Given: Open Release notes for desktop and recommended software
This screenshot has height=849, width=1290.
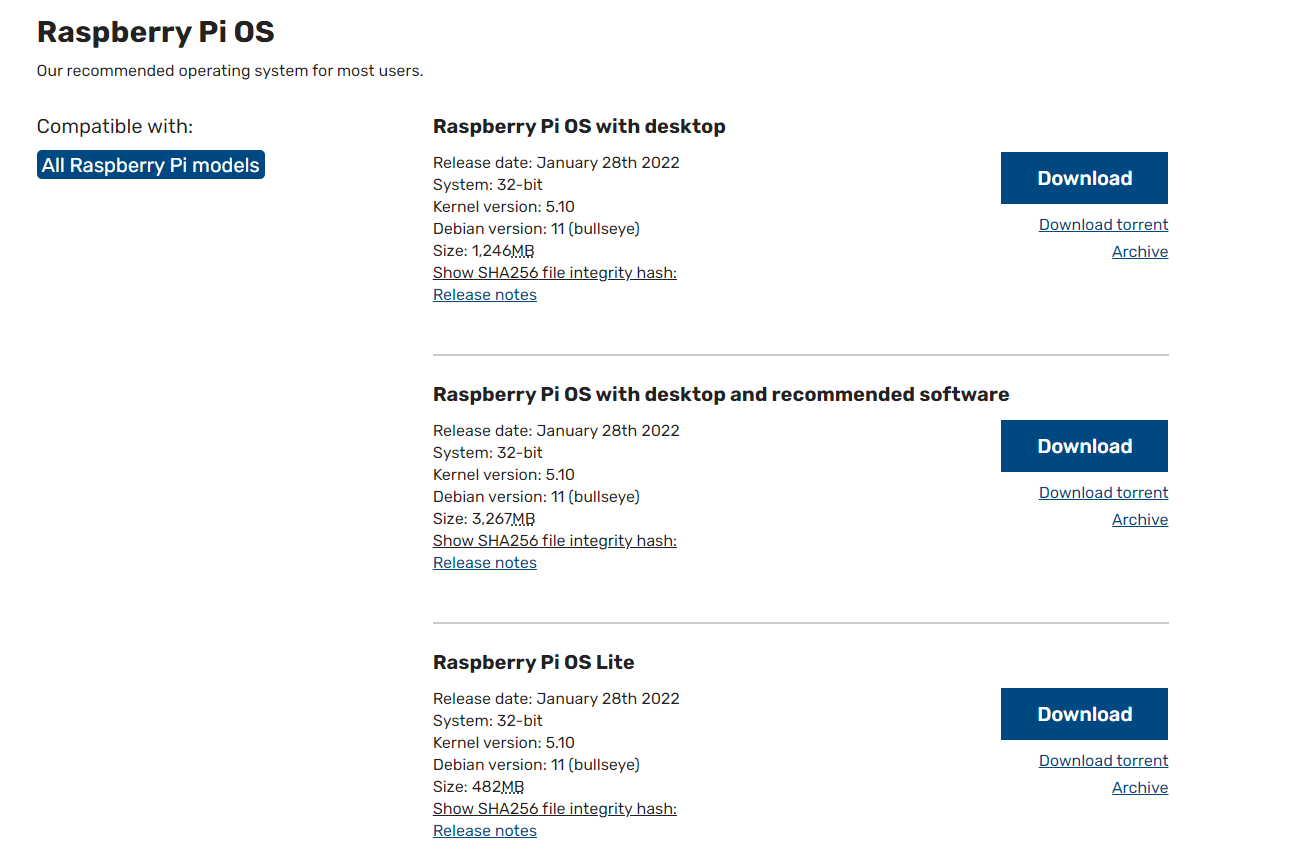Looking at the screenshot, I should [x=485, y=563].
